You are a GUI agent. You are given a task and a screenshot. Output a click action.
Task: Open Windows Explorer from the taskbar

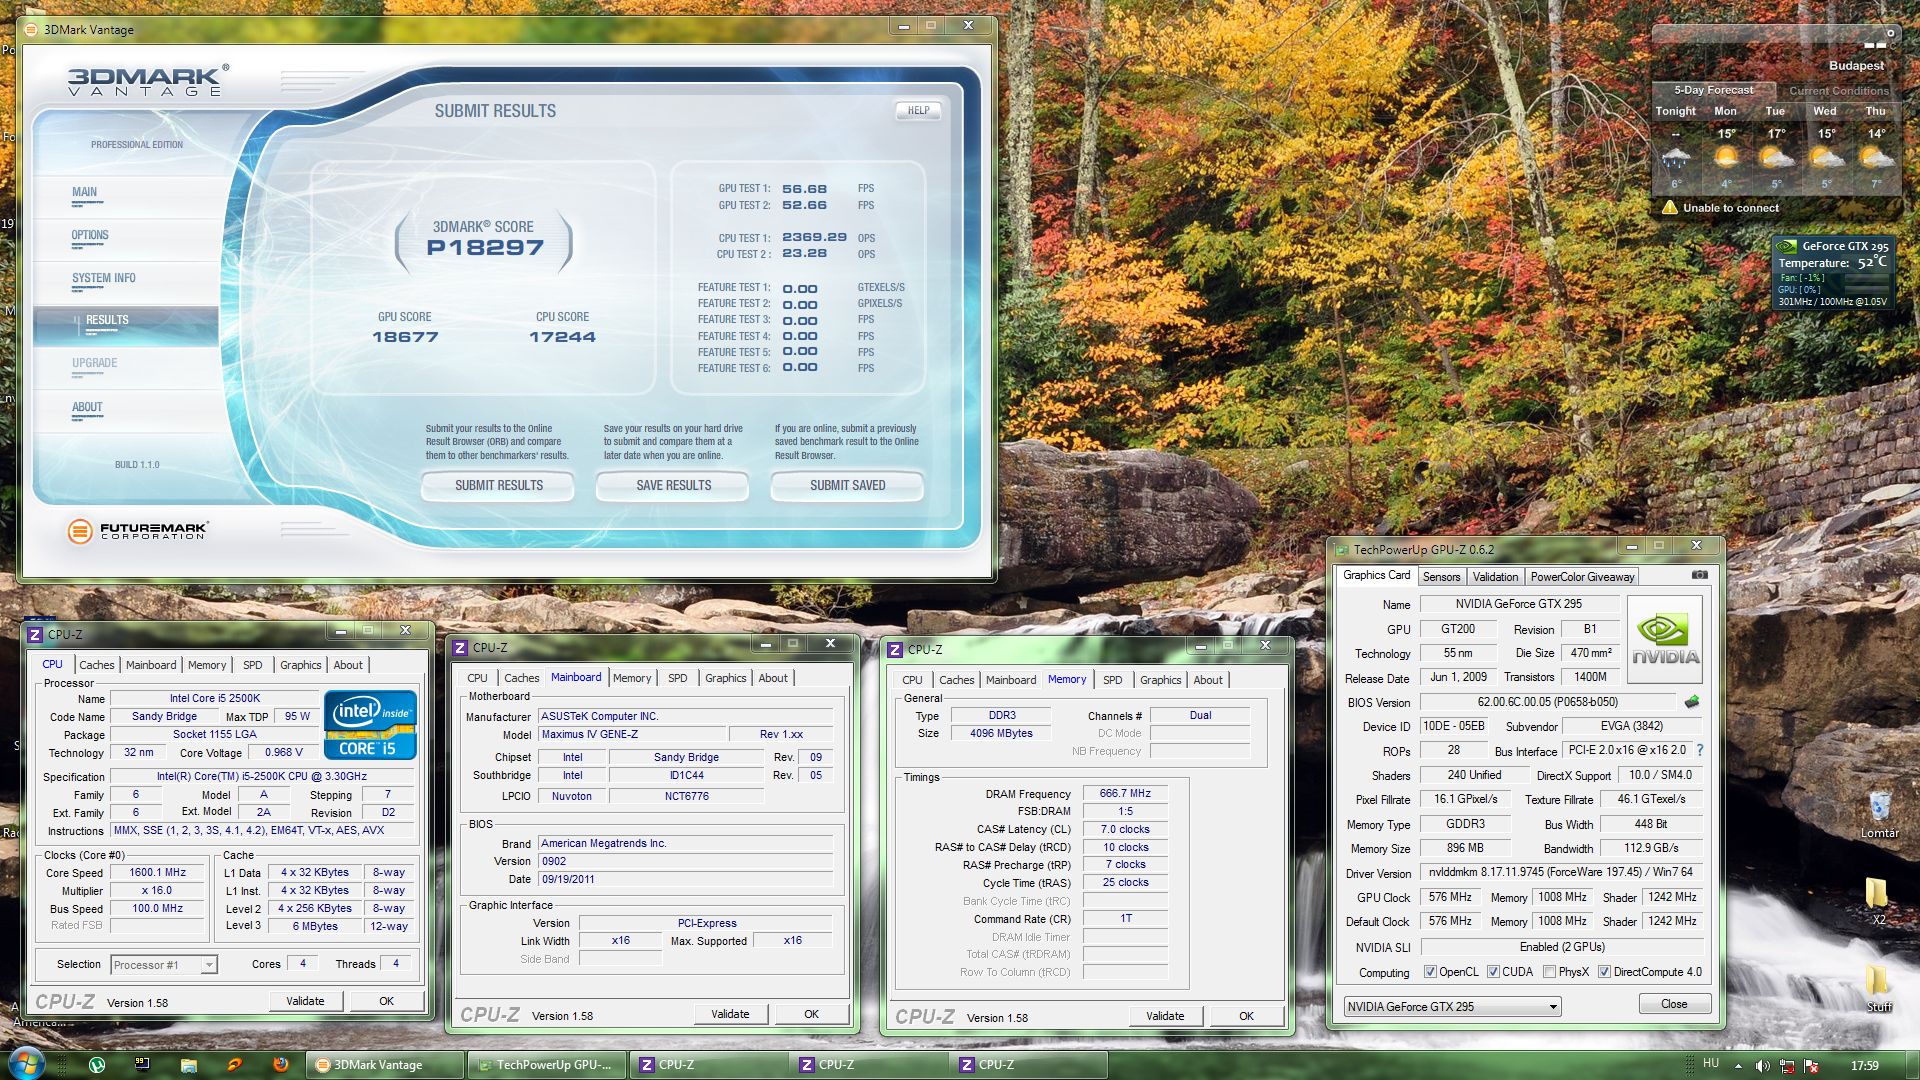[x=188, y=1065]
